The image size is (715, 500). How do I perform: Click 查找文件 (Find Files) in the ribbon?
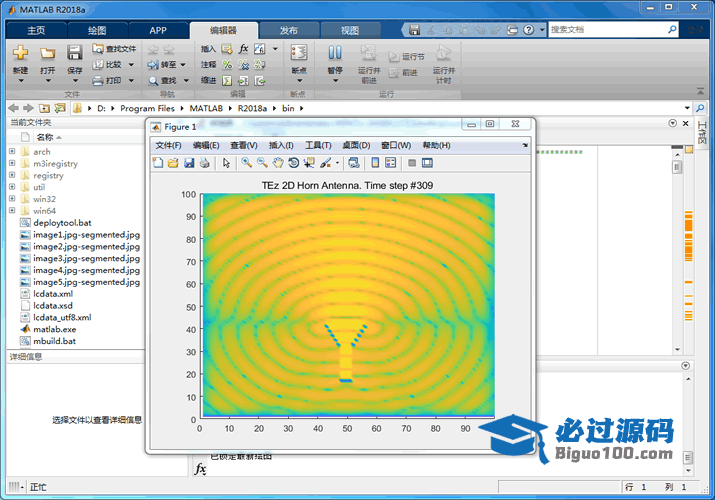click(x=114, y=49)
